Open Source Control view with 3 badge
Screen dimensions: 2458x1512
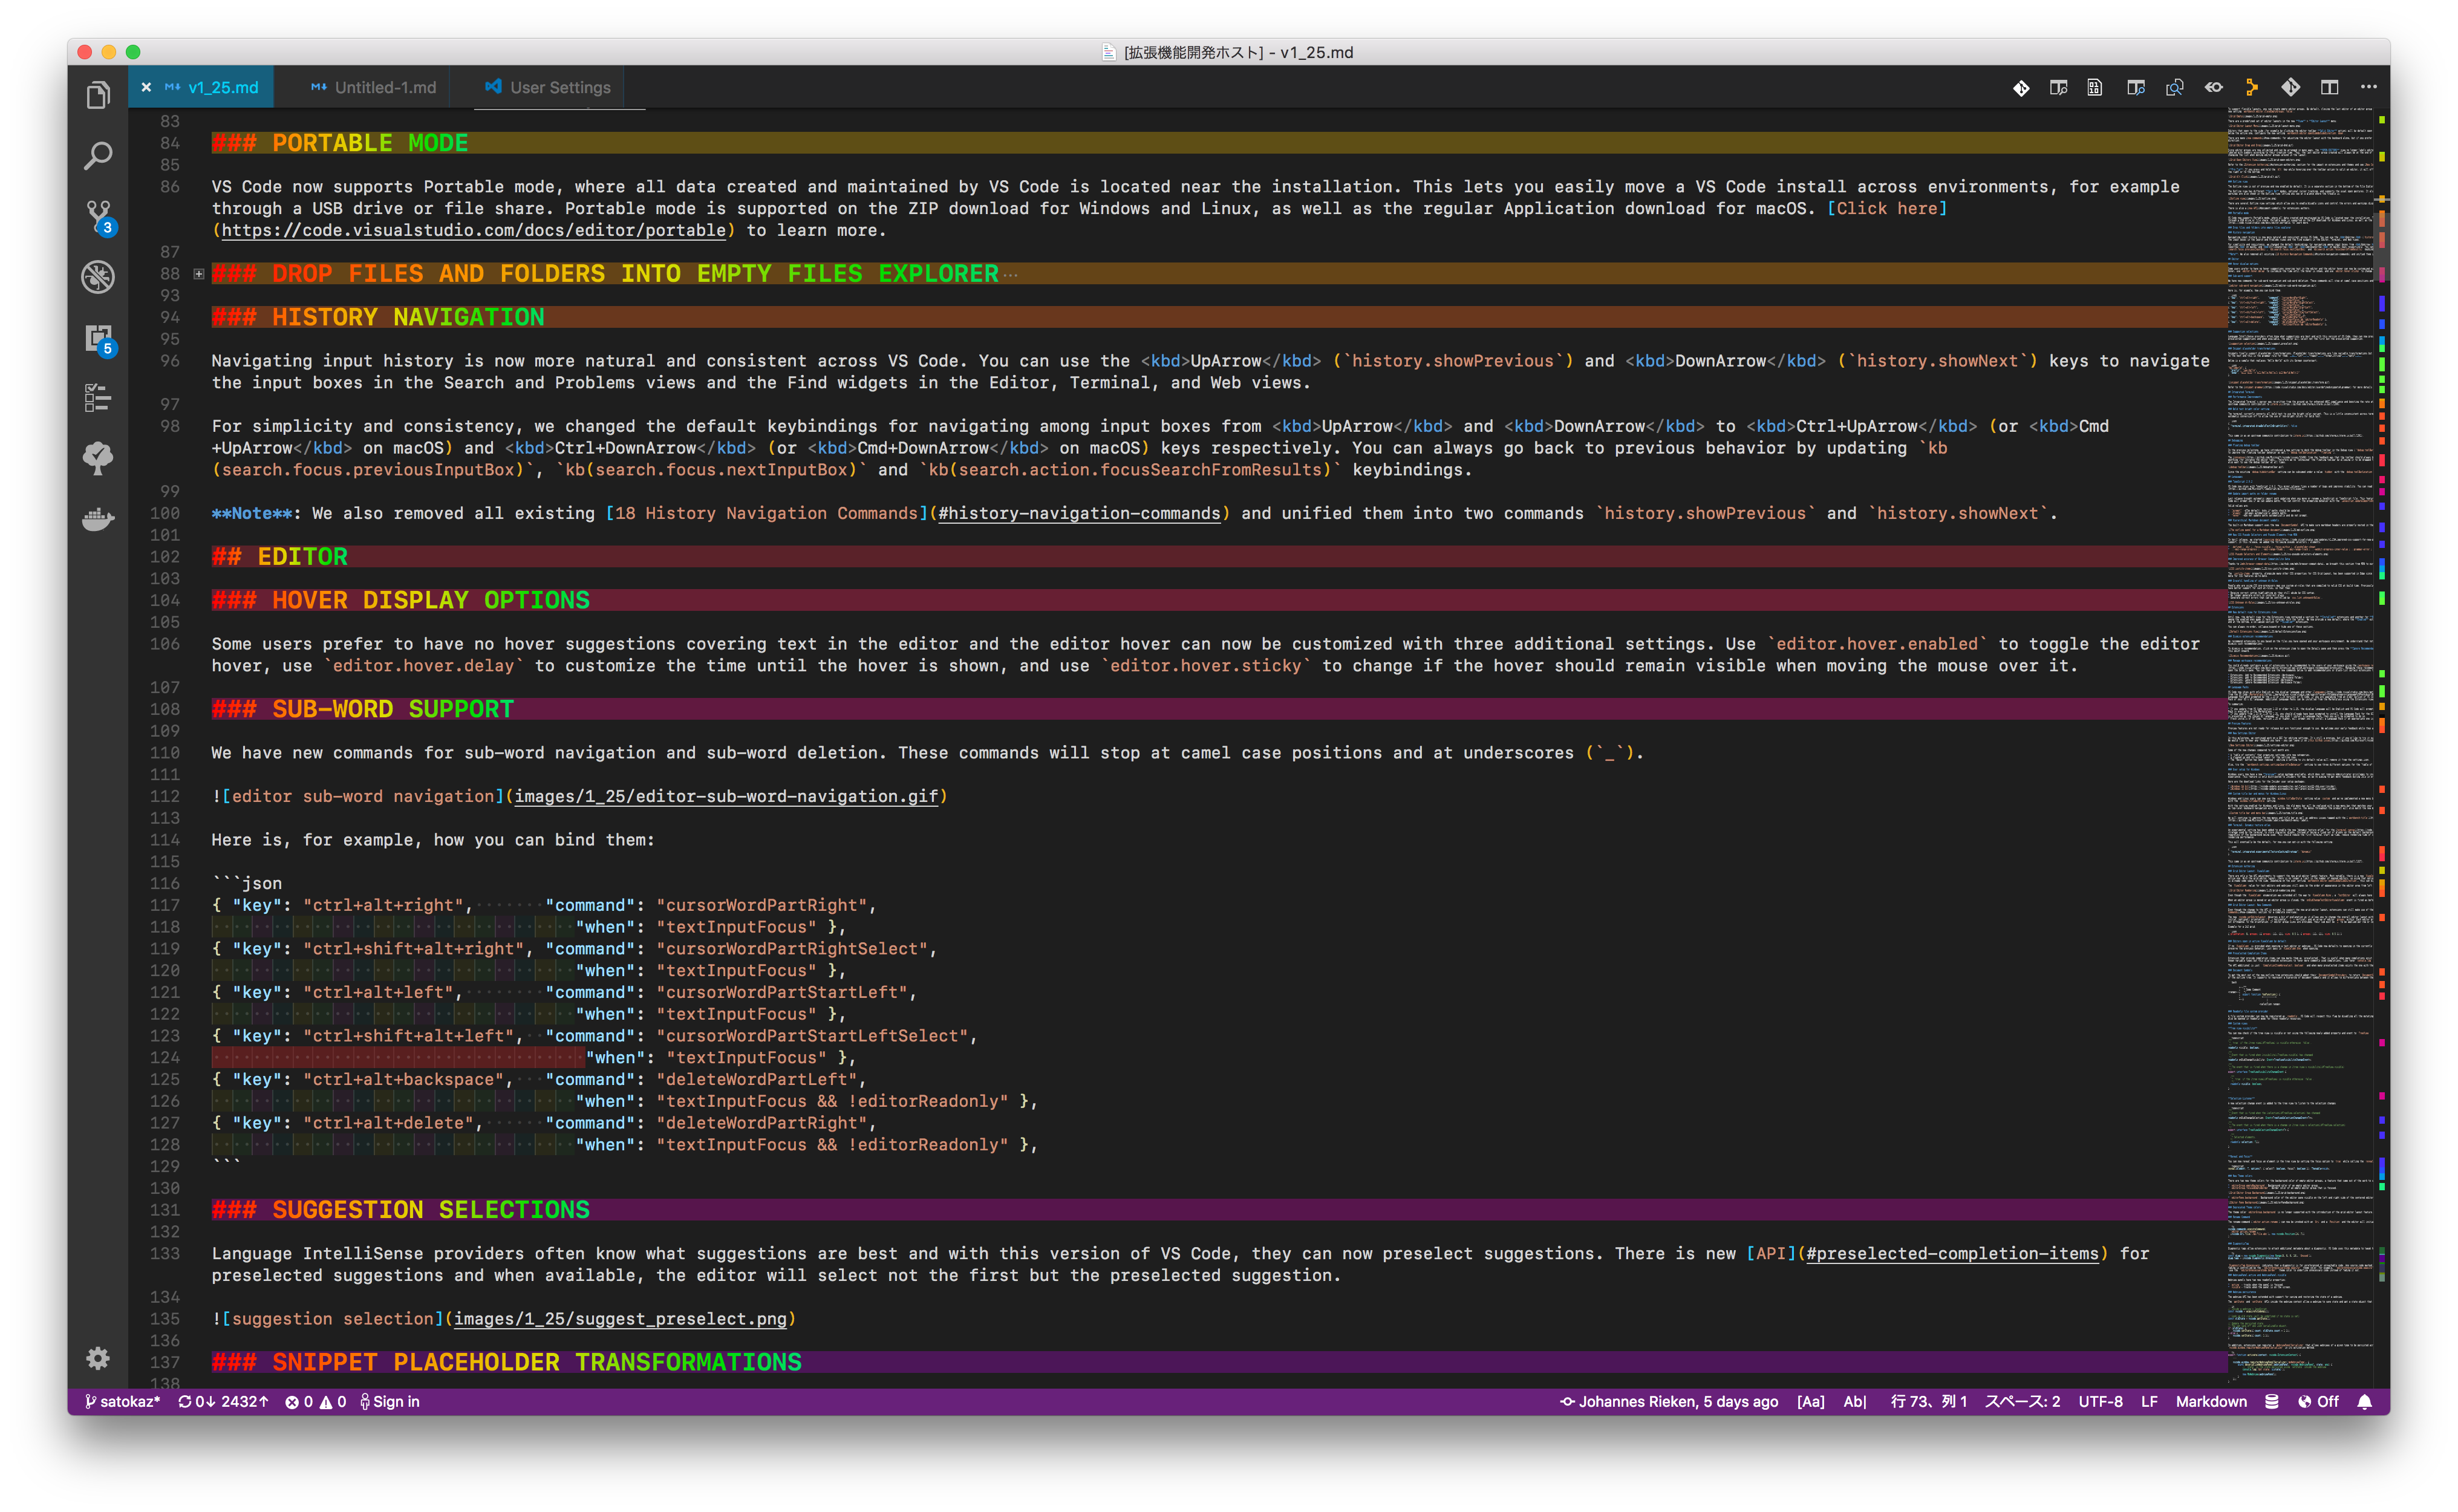click(98, 216)
